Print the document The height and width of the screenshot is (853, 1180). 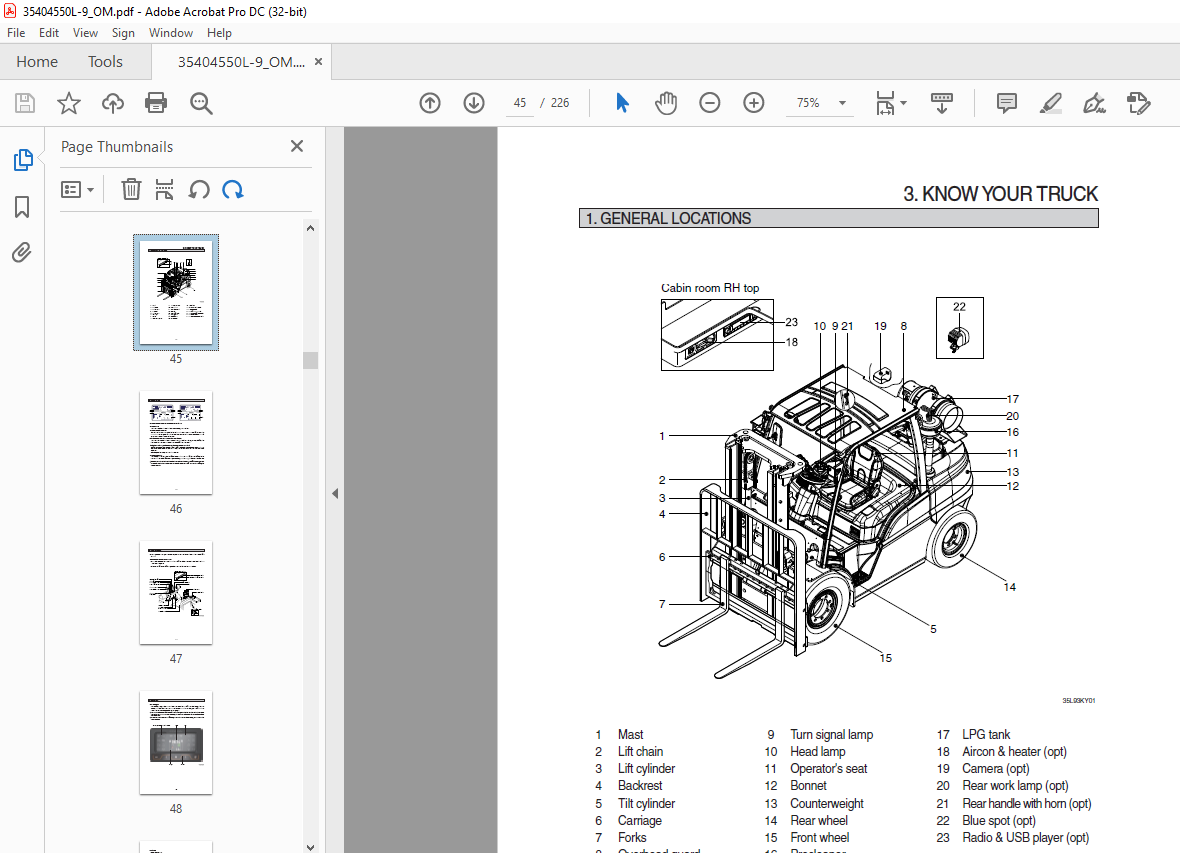point(156,103)
